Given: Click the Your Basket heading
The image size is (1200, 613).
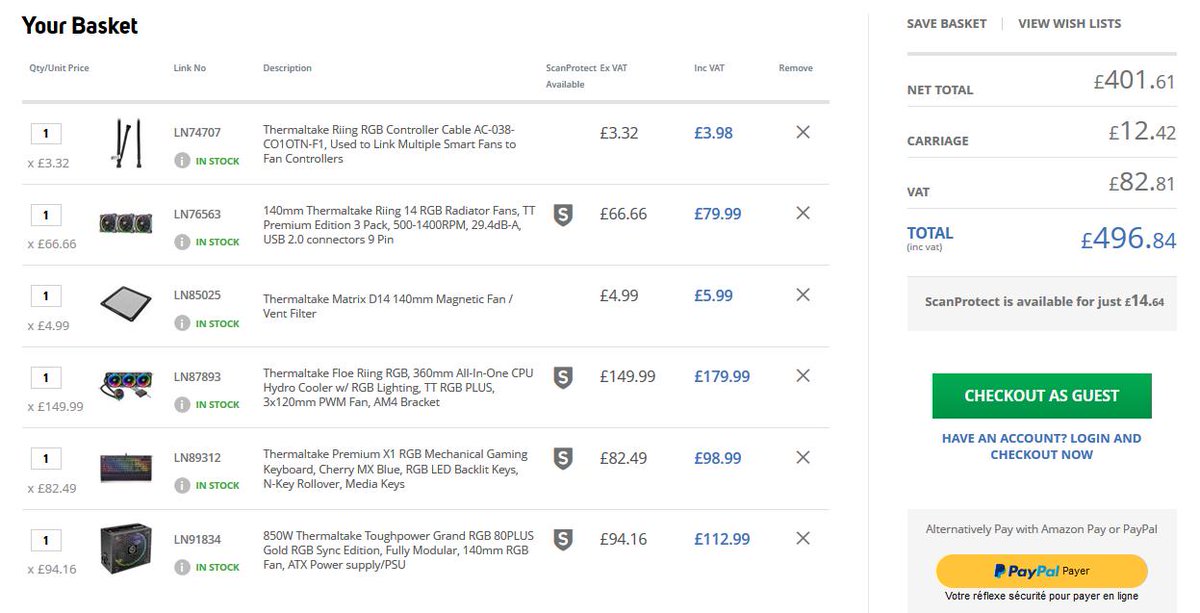Looking at the screenshot, I should coord(80,25).
